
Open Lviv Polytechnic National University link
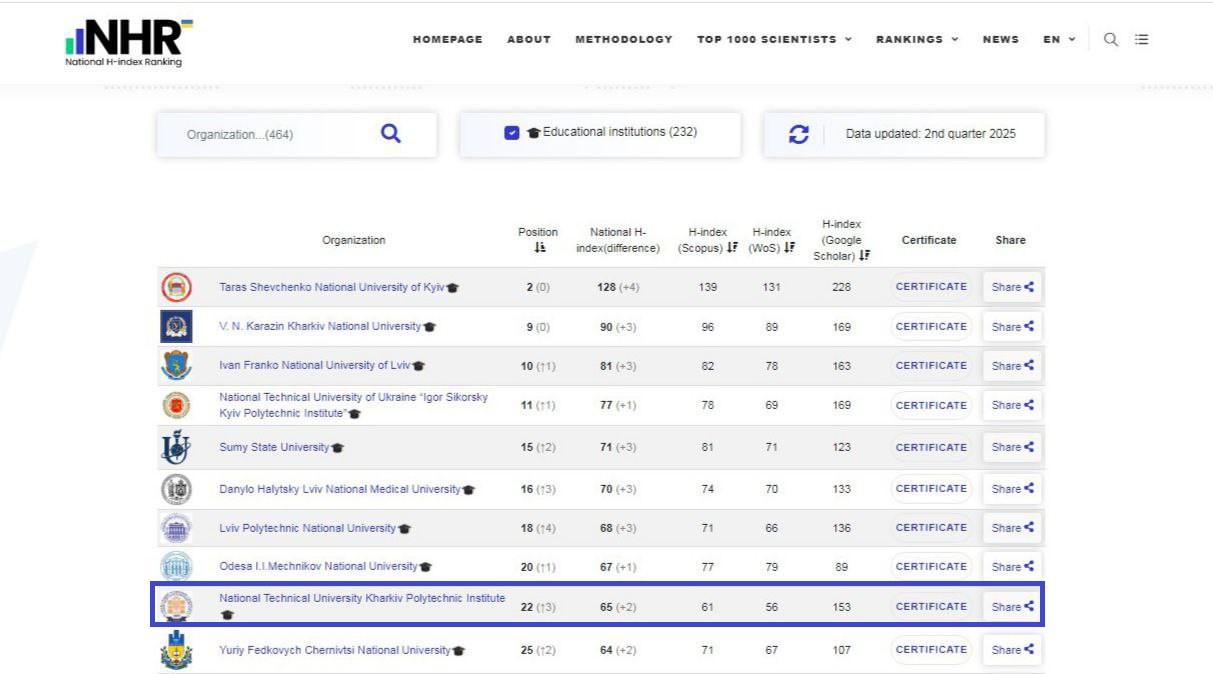point(308,528)
